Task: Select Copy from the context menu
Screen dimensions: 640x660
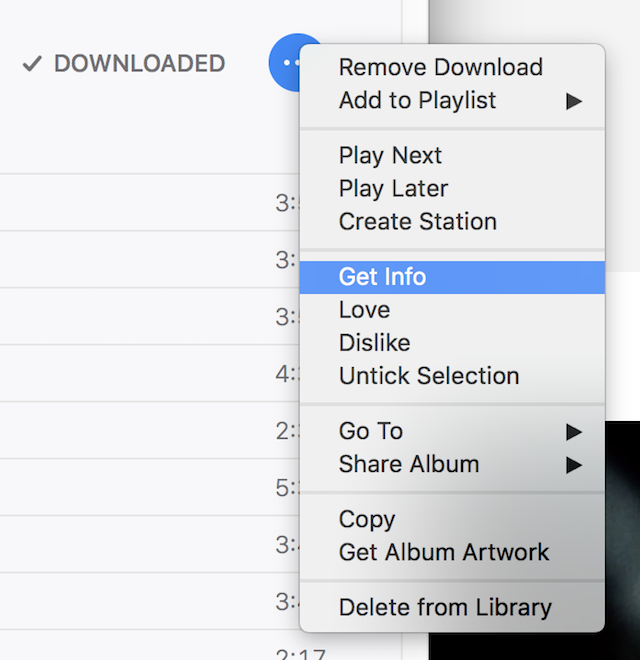Action: pyautogui.click(x=367, y=520)
